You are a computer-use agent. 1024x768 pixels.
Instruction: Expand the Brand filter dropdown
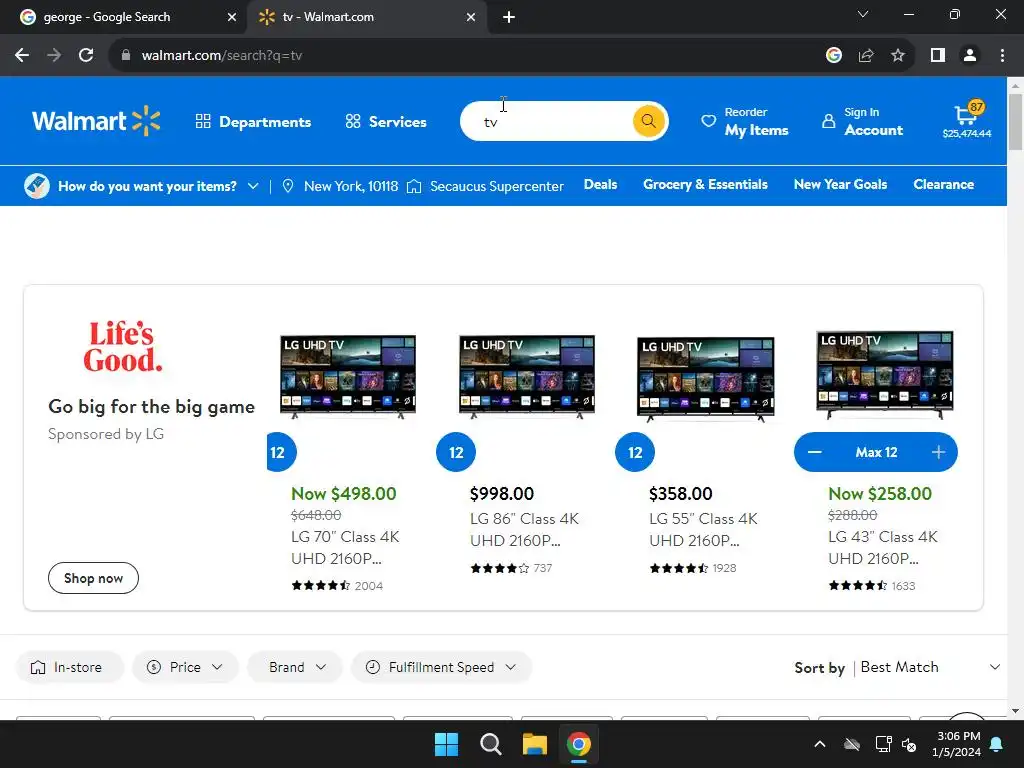(295, 667)
